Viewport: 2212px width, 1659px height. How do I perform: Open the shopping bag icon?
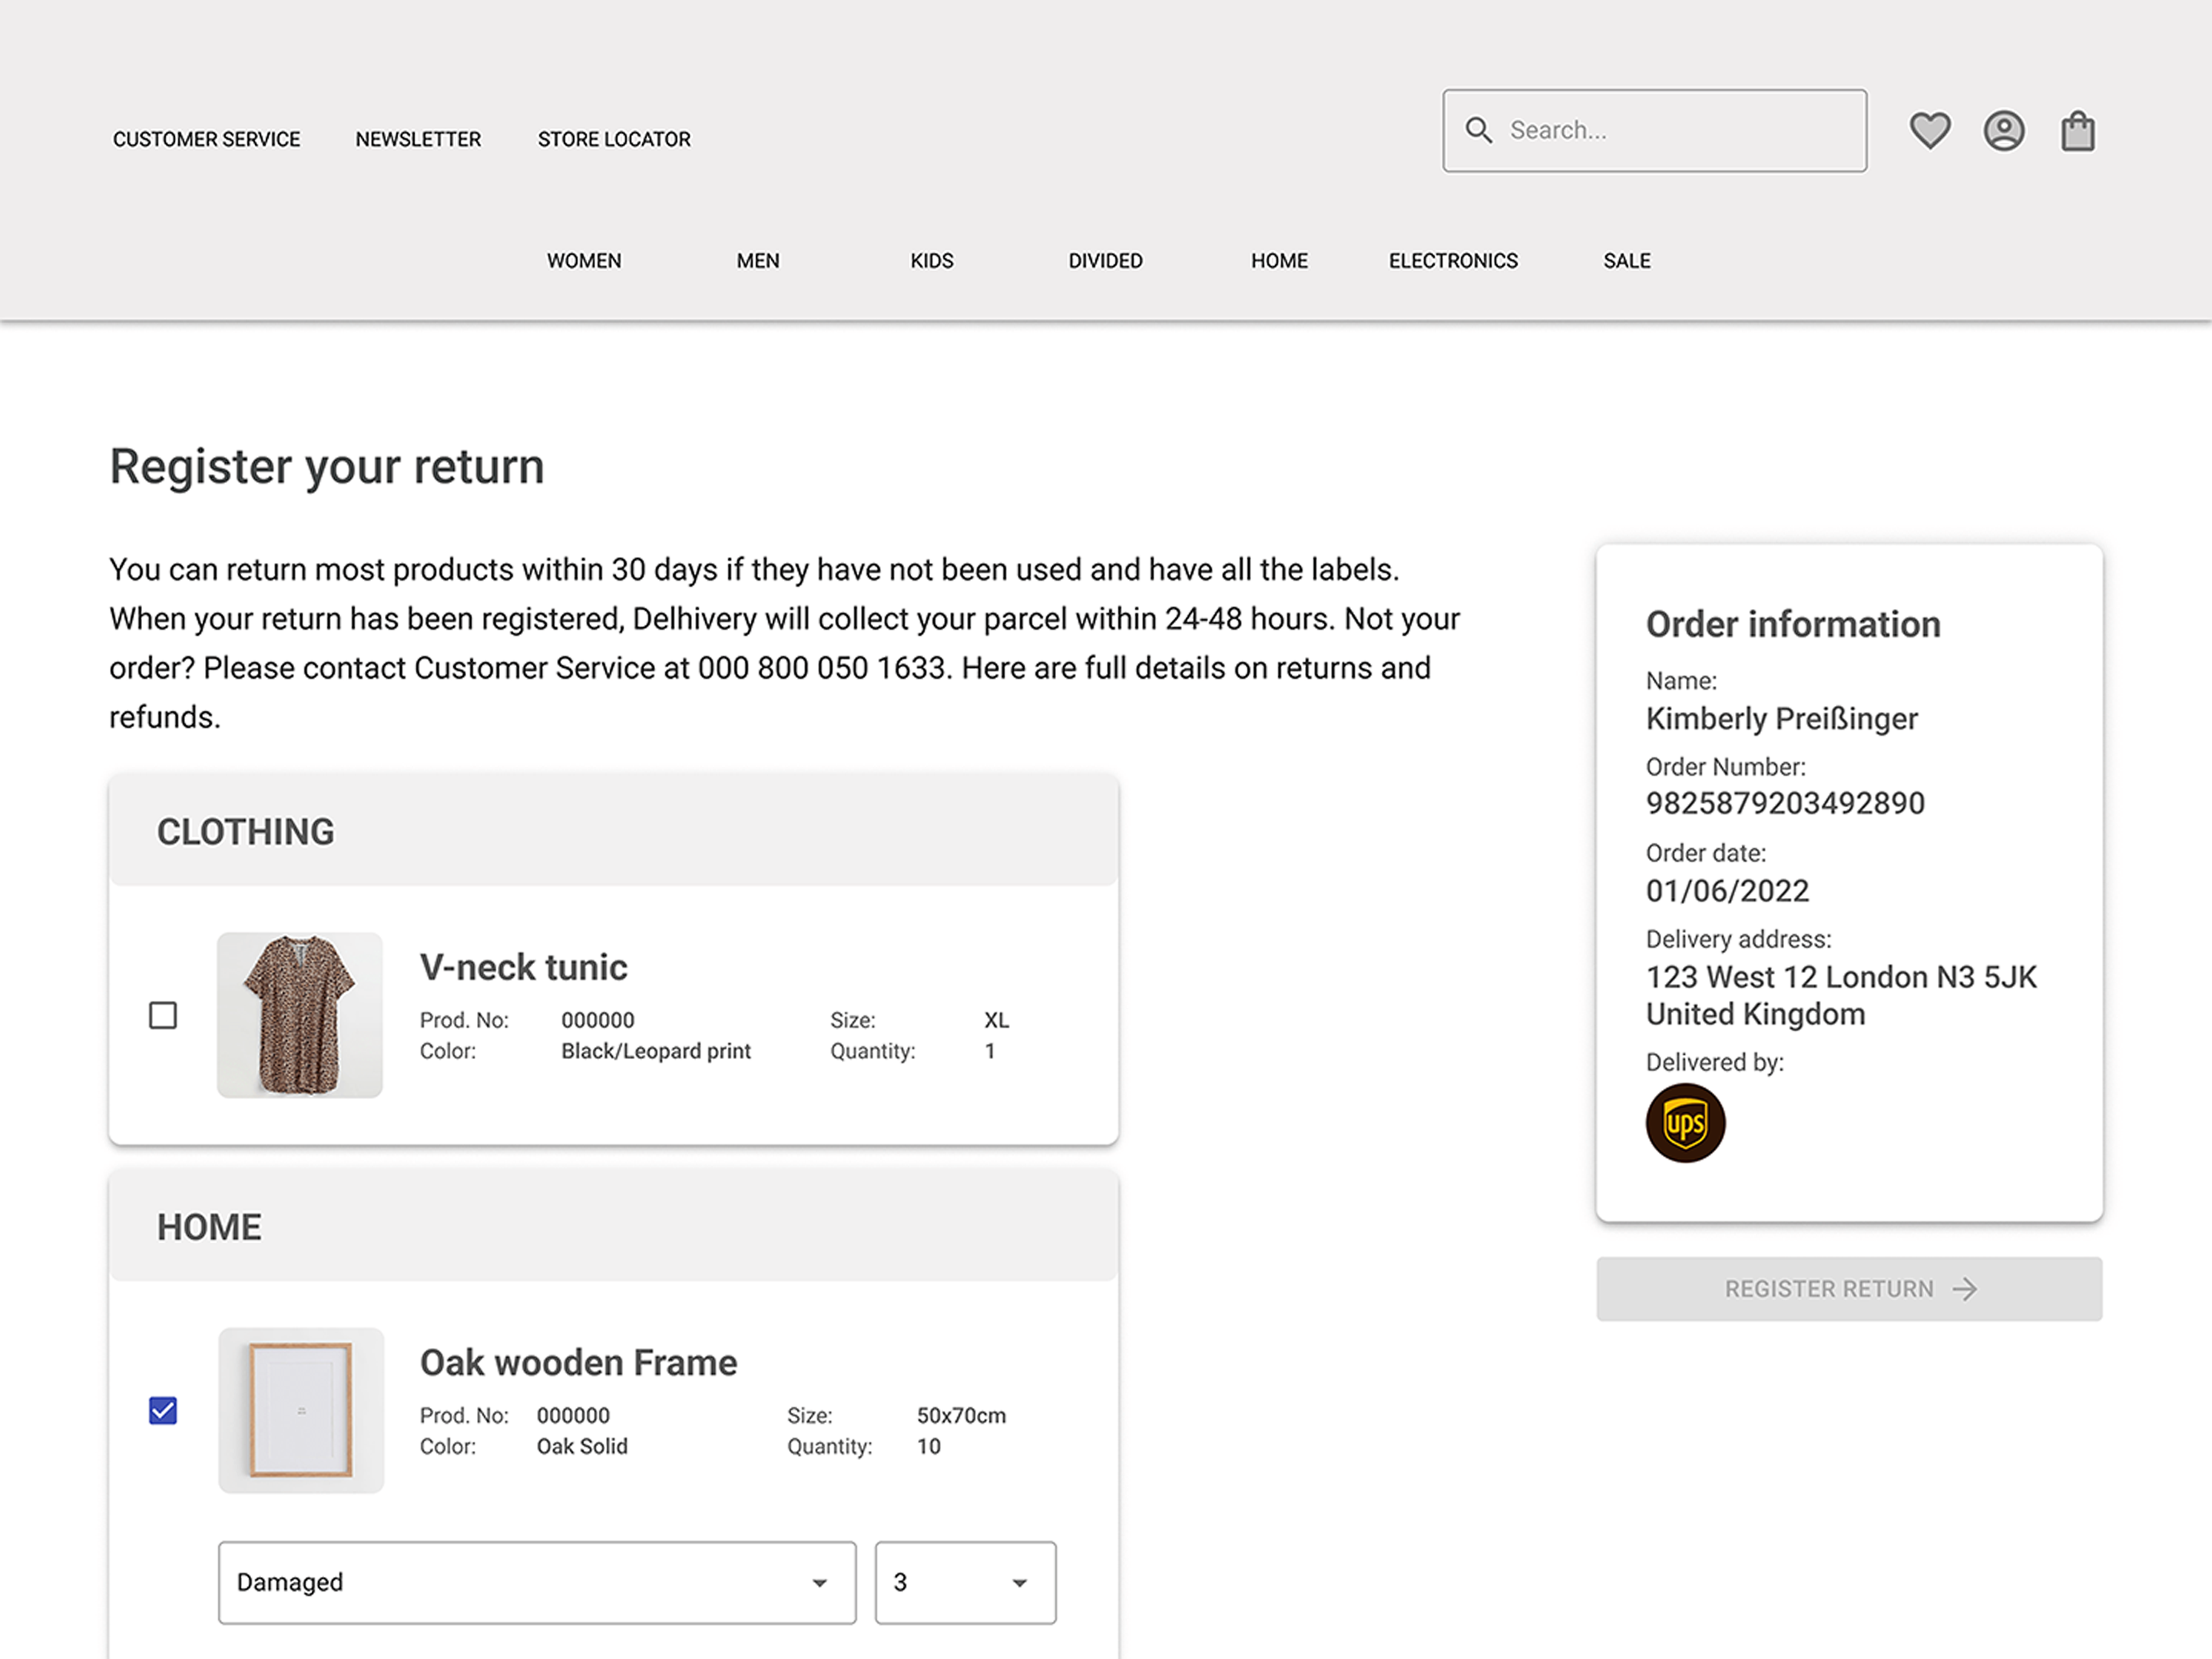tap(2078, 129)
